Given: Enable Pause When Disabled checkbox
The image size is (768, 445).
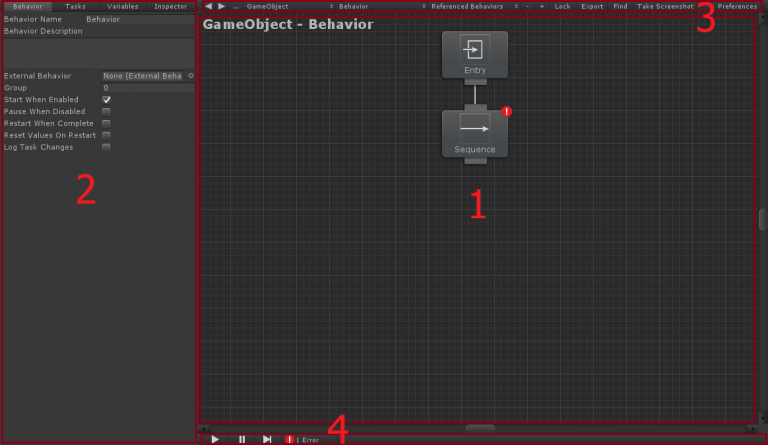Looking at the screenshot, I should [106, 112].
